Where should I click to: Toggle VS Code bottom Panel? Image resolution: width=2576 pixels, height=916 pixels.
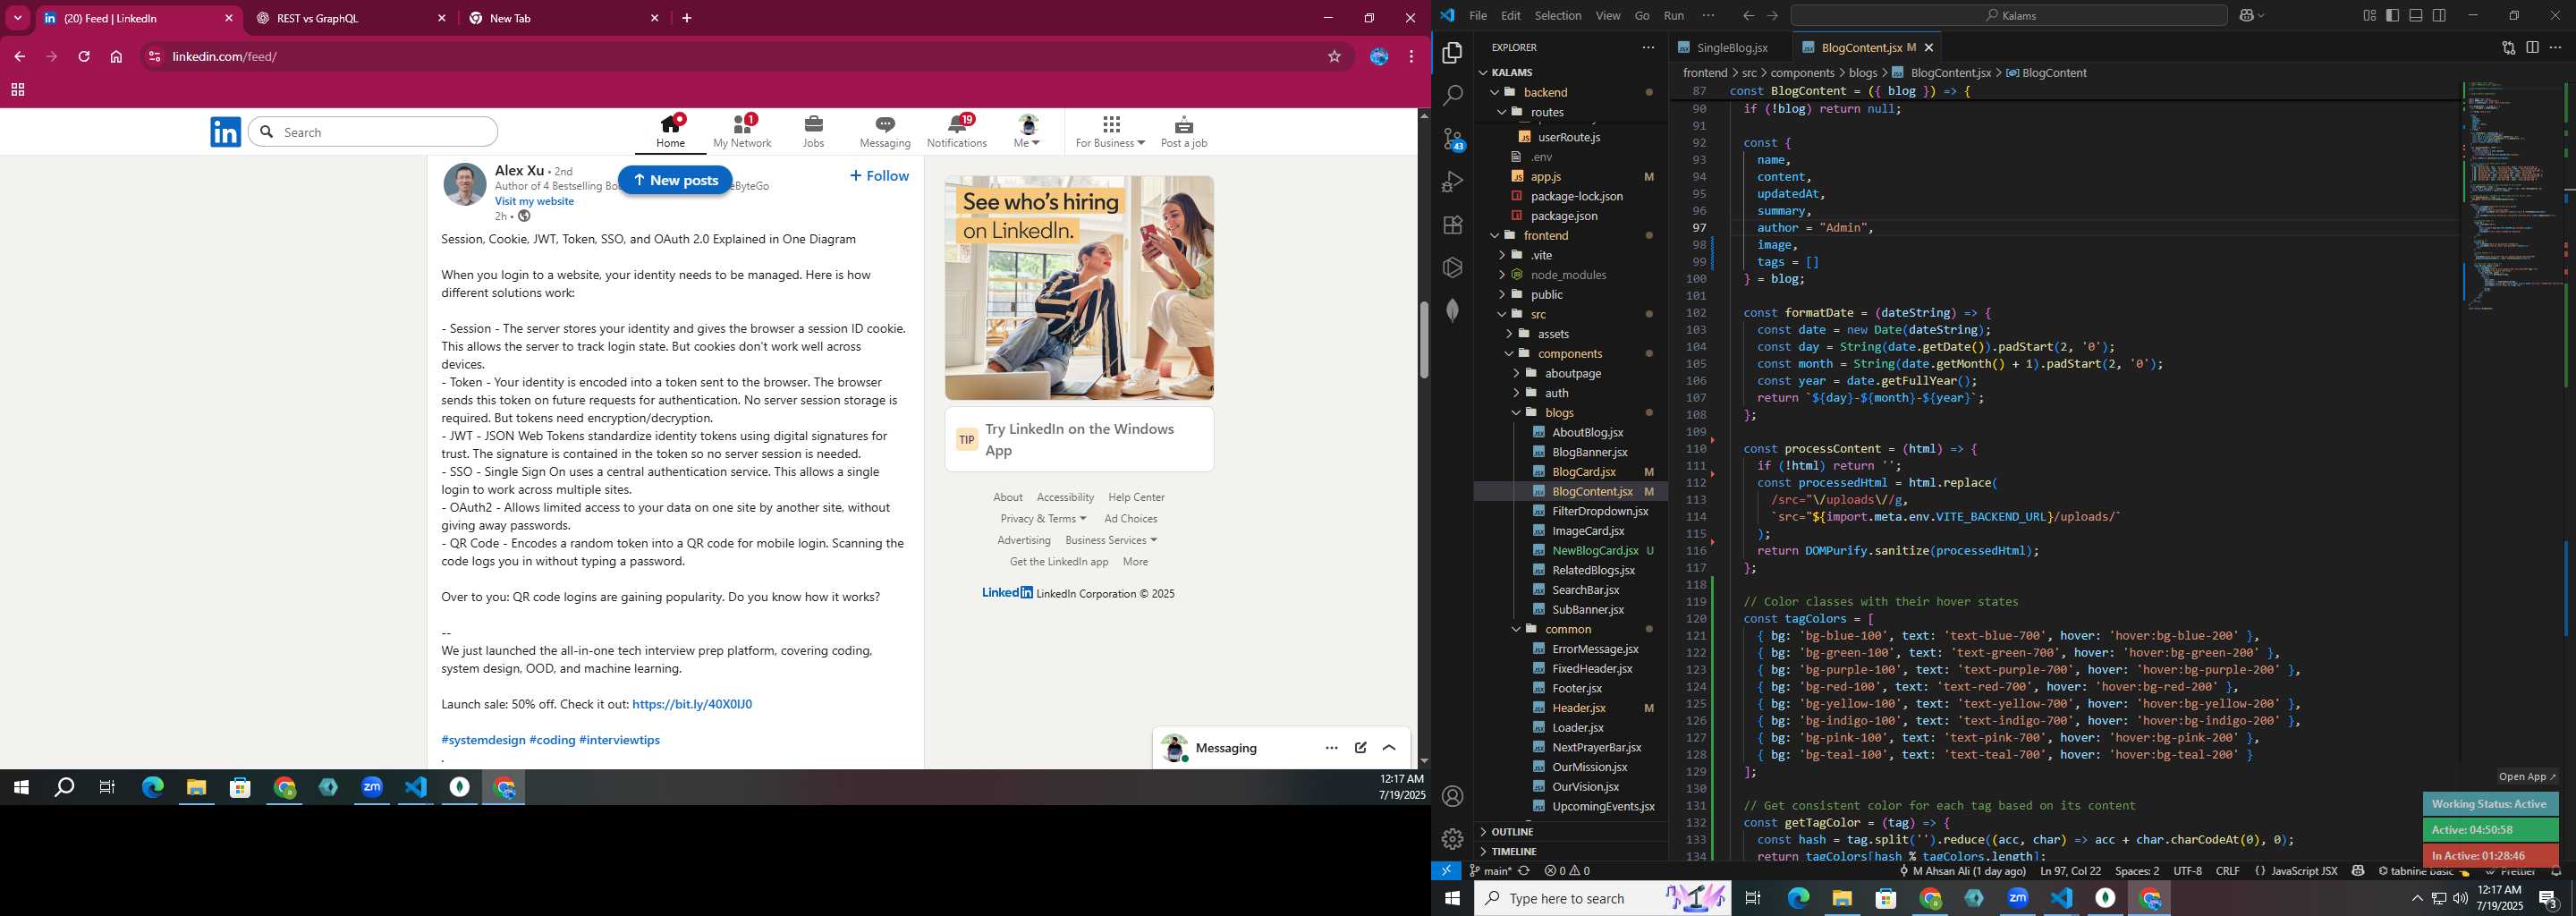2416,15
